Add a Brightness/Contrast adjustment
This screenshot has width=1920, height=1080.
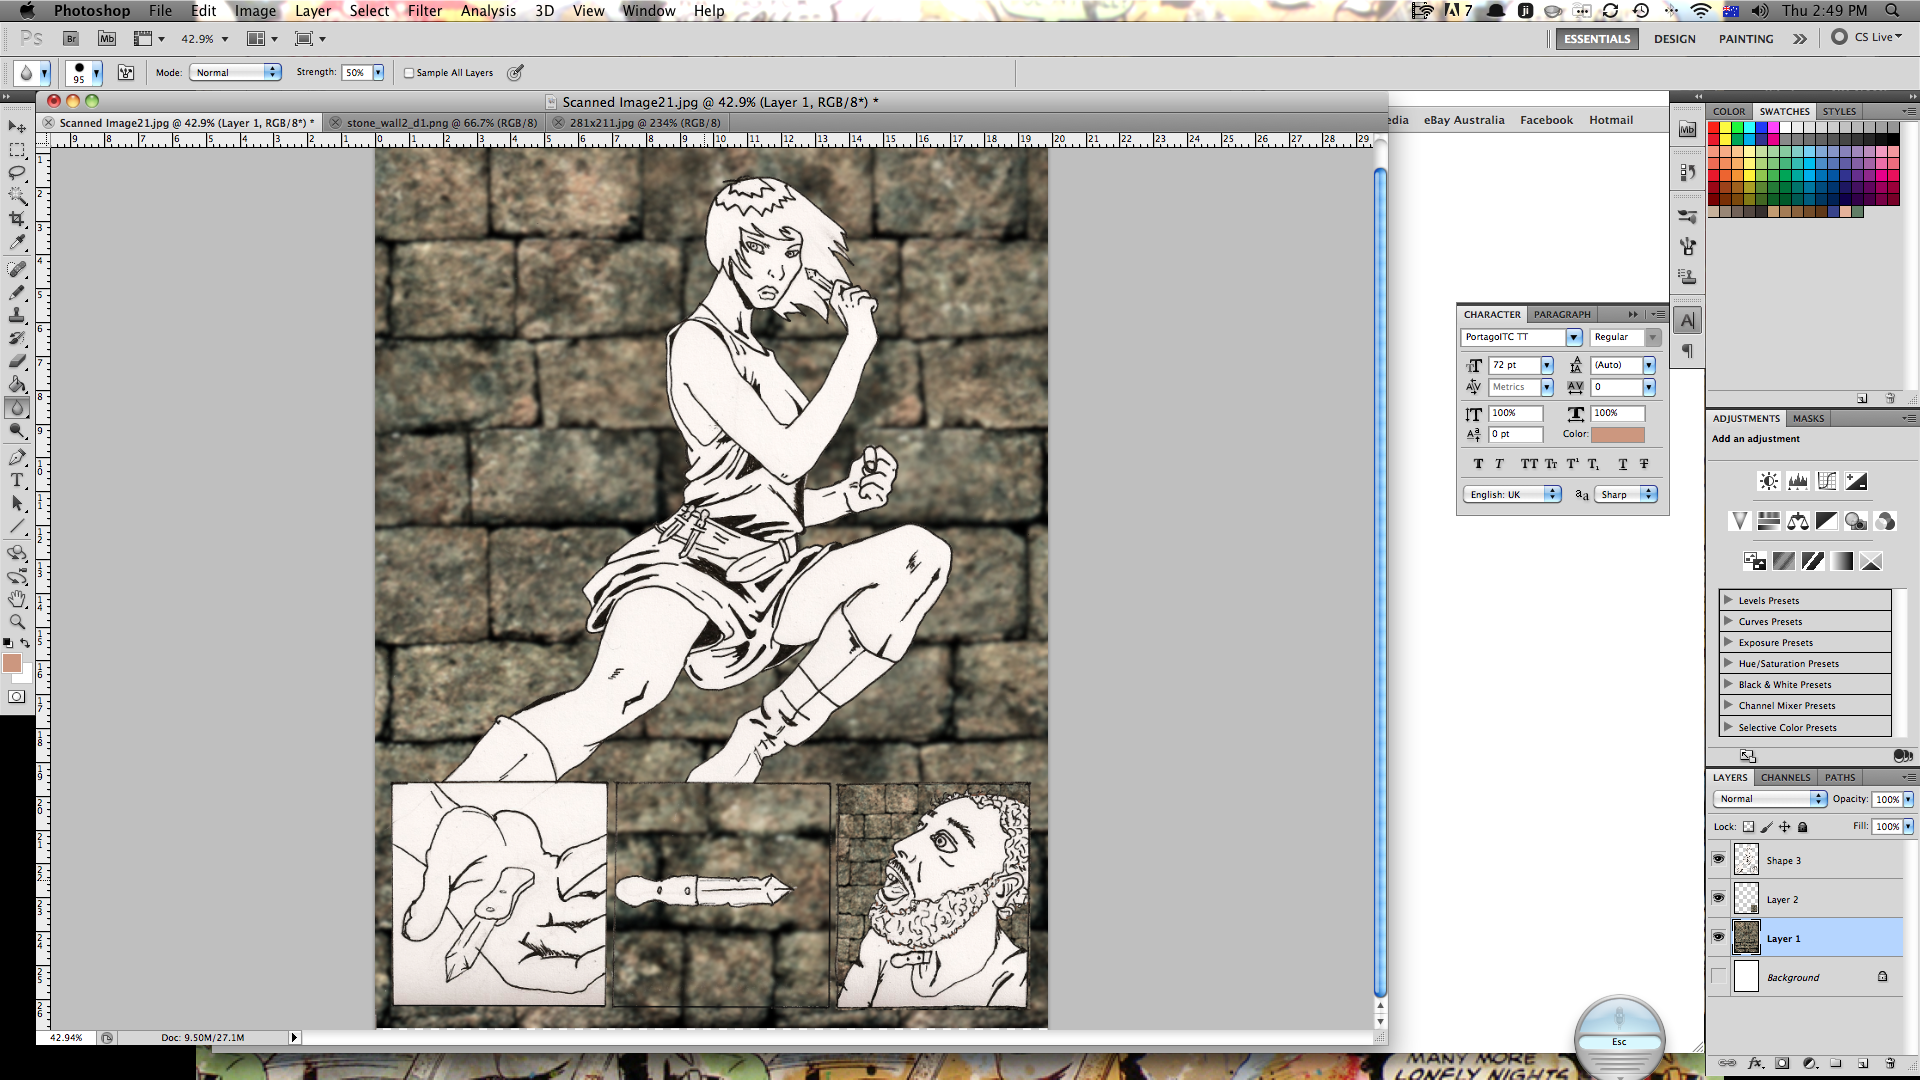pos(1769,481)
